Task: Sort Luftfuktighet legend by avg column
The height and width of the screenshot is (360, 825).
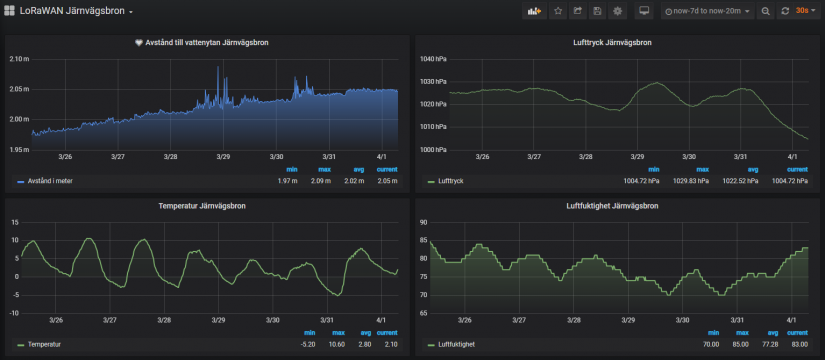Action: (x=773, y=333)
